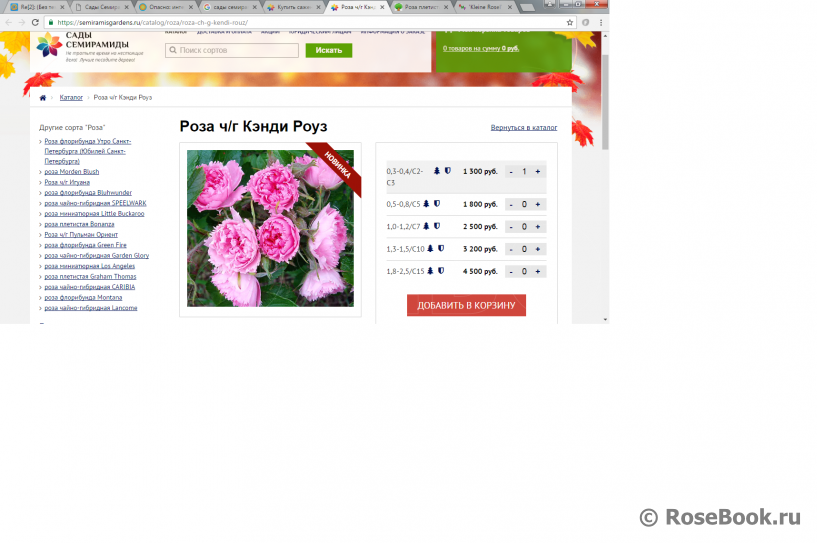Image resolution: width=817 pixels, height=543 pixels.
Task: Click the home icon in the breadcrumb
Action: click(x=42, y=98)
